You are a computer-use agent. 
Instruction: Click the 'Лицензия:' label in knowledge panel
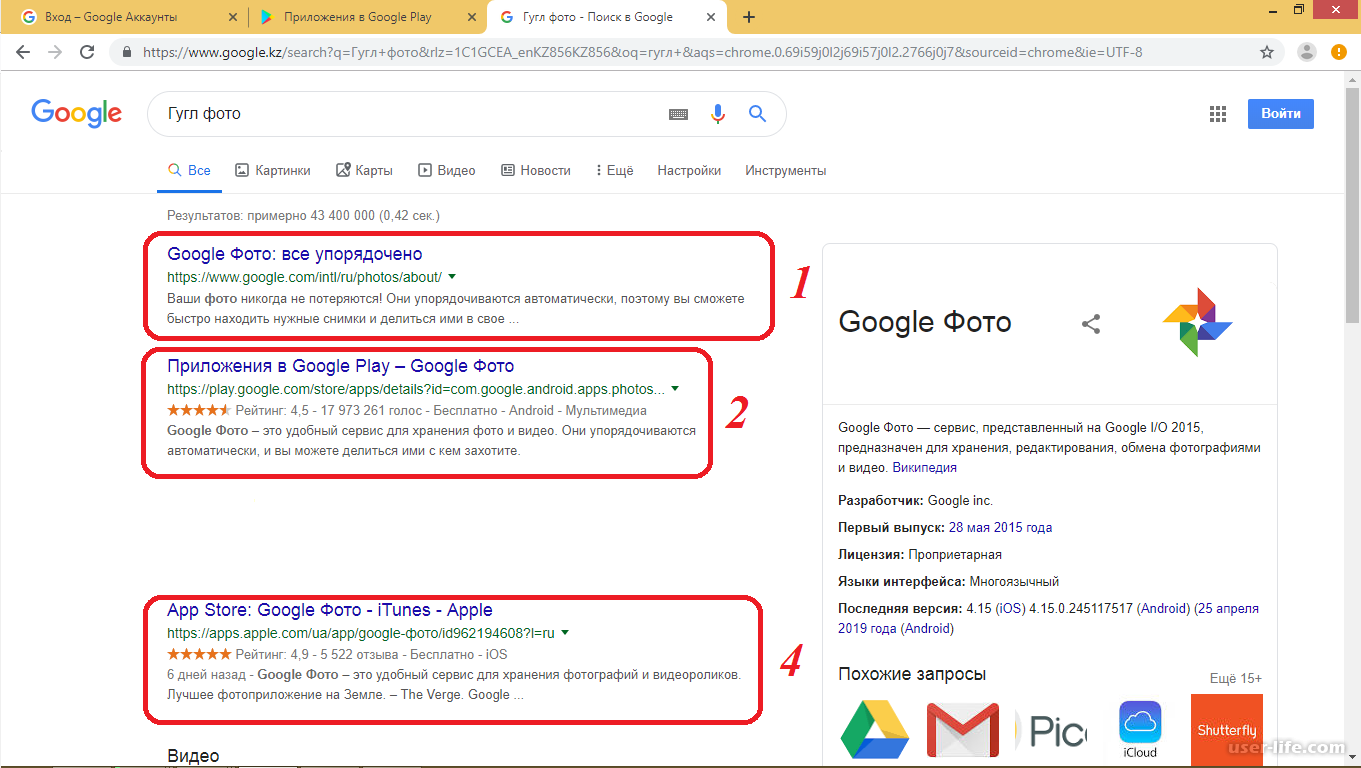click(872, 554)
